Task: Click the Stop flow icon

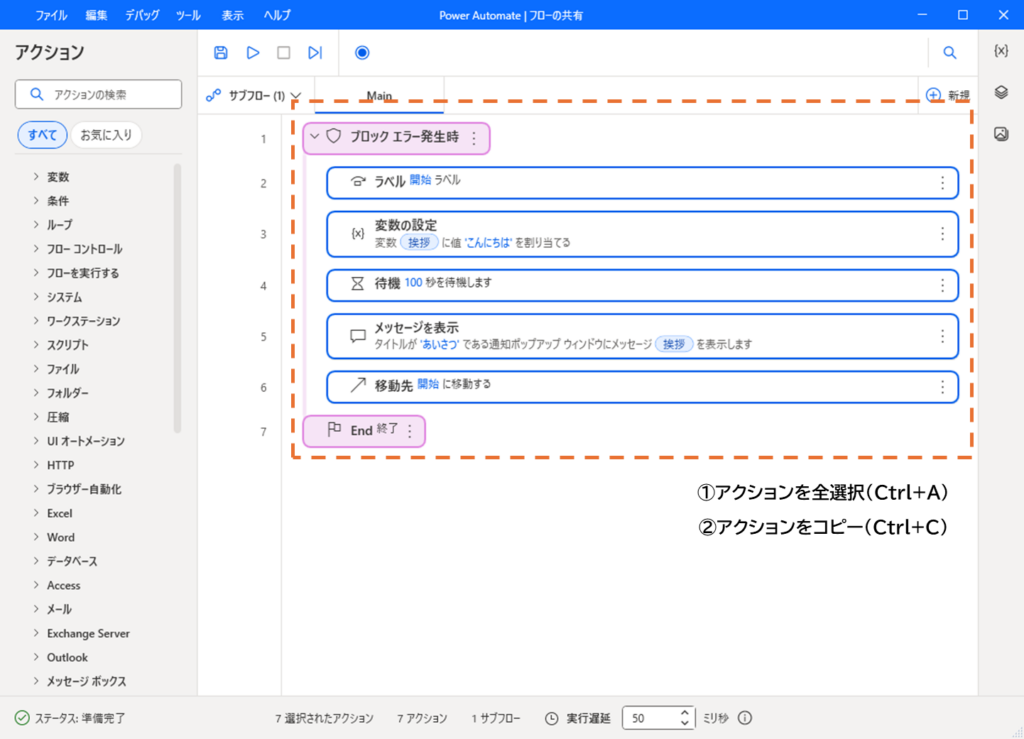Action: coord(284,53)
